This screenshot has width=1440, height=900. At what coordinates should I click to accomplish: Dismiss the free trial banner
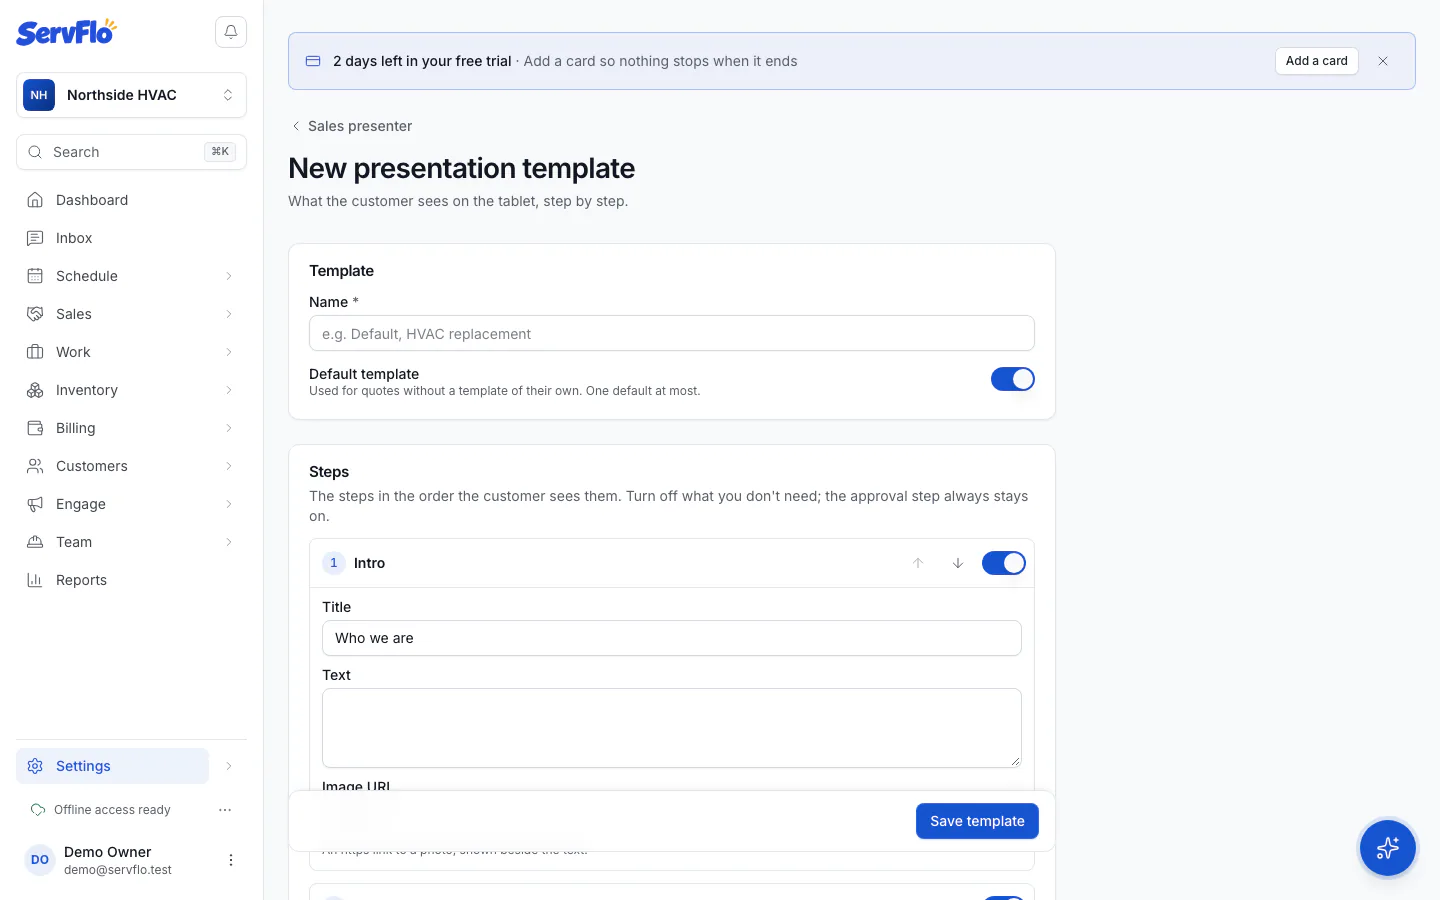pos(1383,61)
